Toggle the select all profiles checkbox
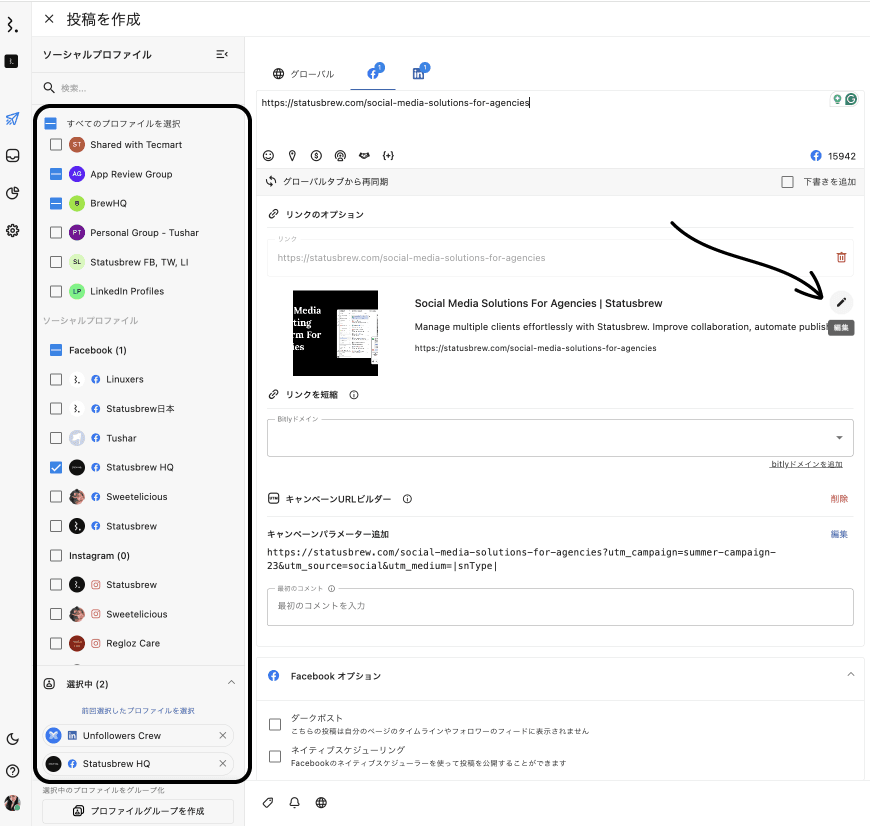Viewport: 870px width, 826px height. tap(50, 123)
